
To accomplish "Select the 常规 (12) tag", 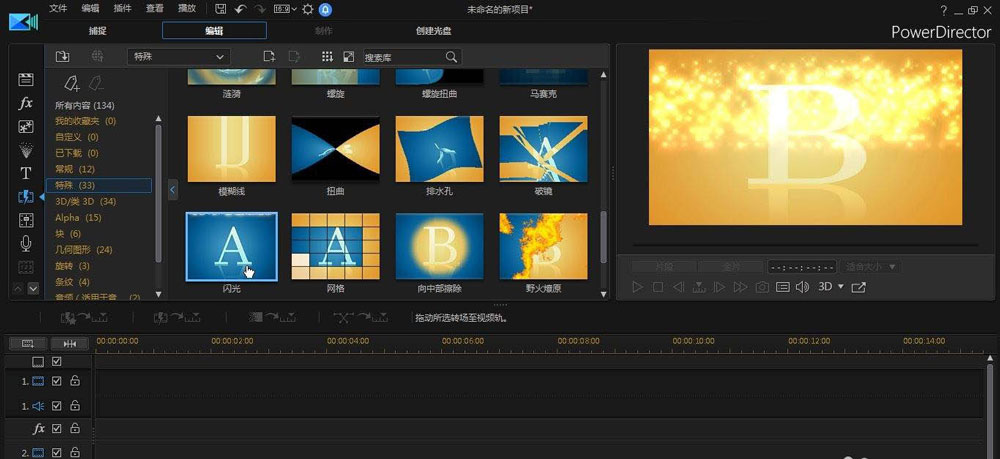I will (x=75, y=169).
